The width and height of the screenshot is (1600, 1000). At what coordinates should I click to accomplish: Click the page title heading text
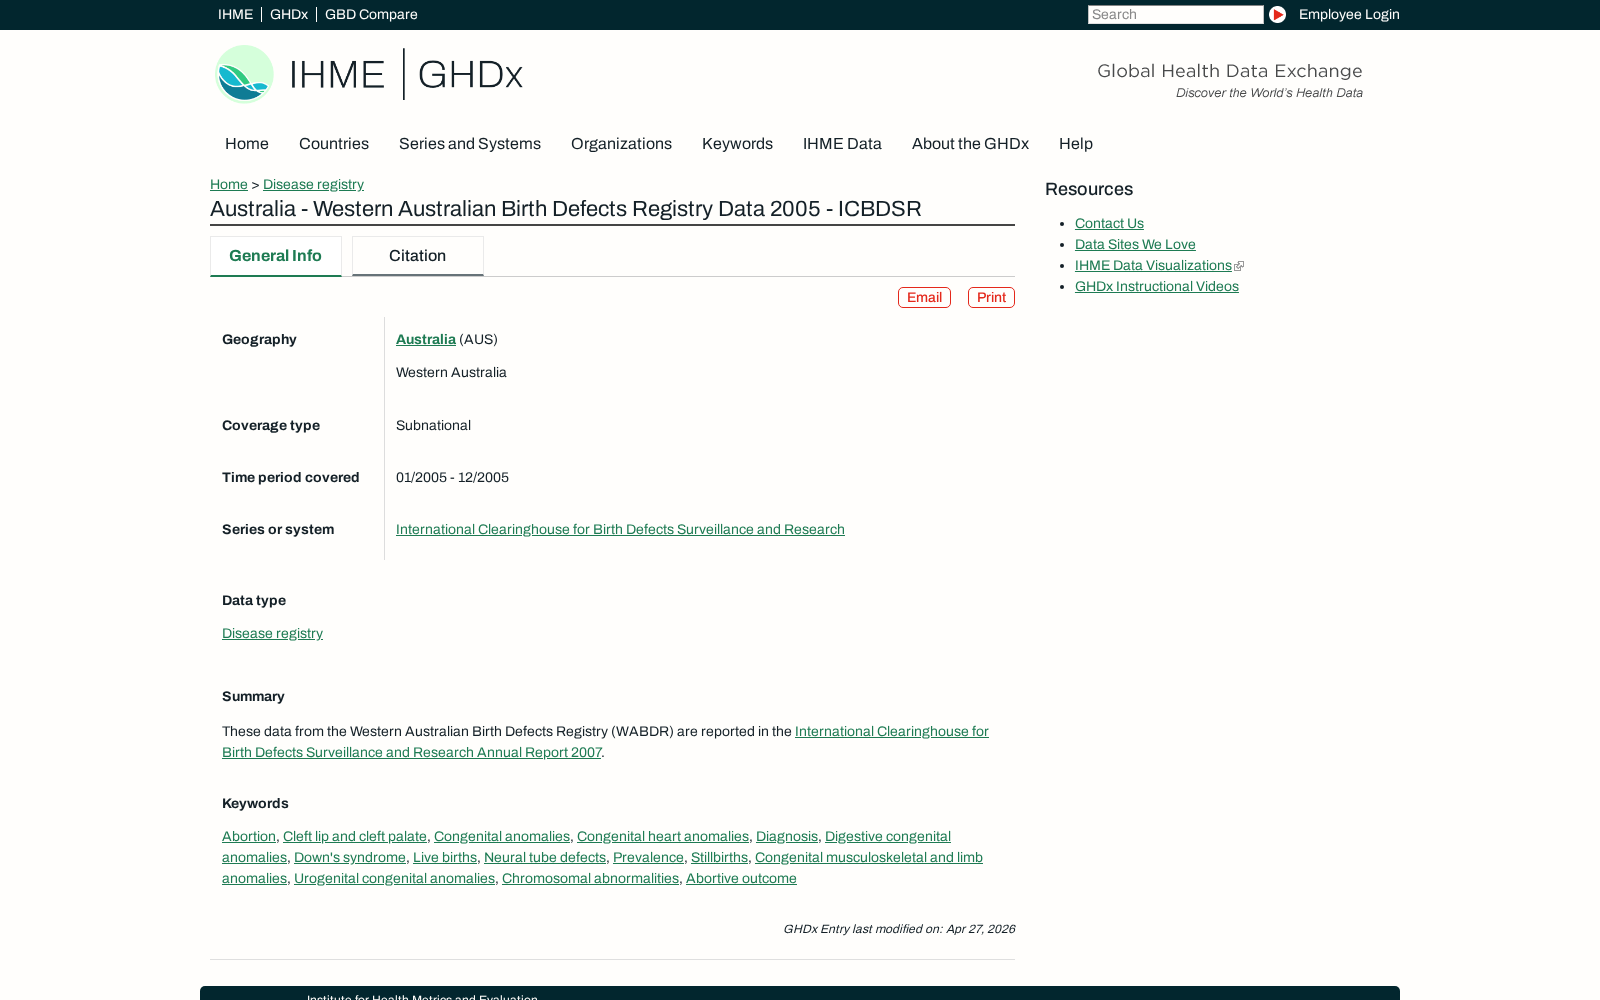(x=566, y=209)
